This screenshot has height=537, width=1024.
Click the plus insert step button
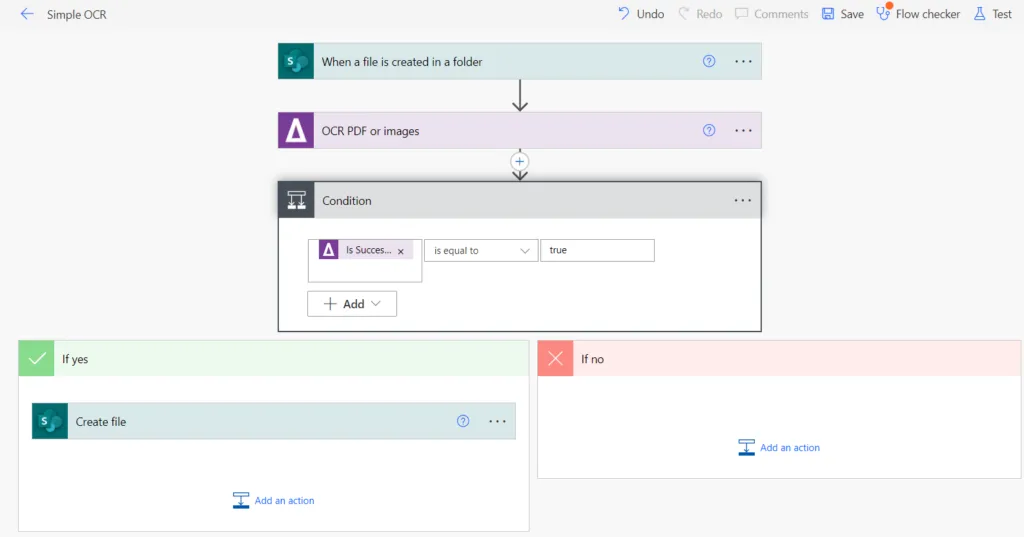(x=519, y=161)
